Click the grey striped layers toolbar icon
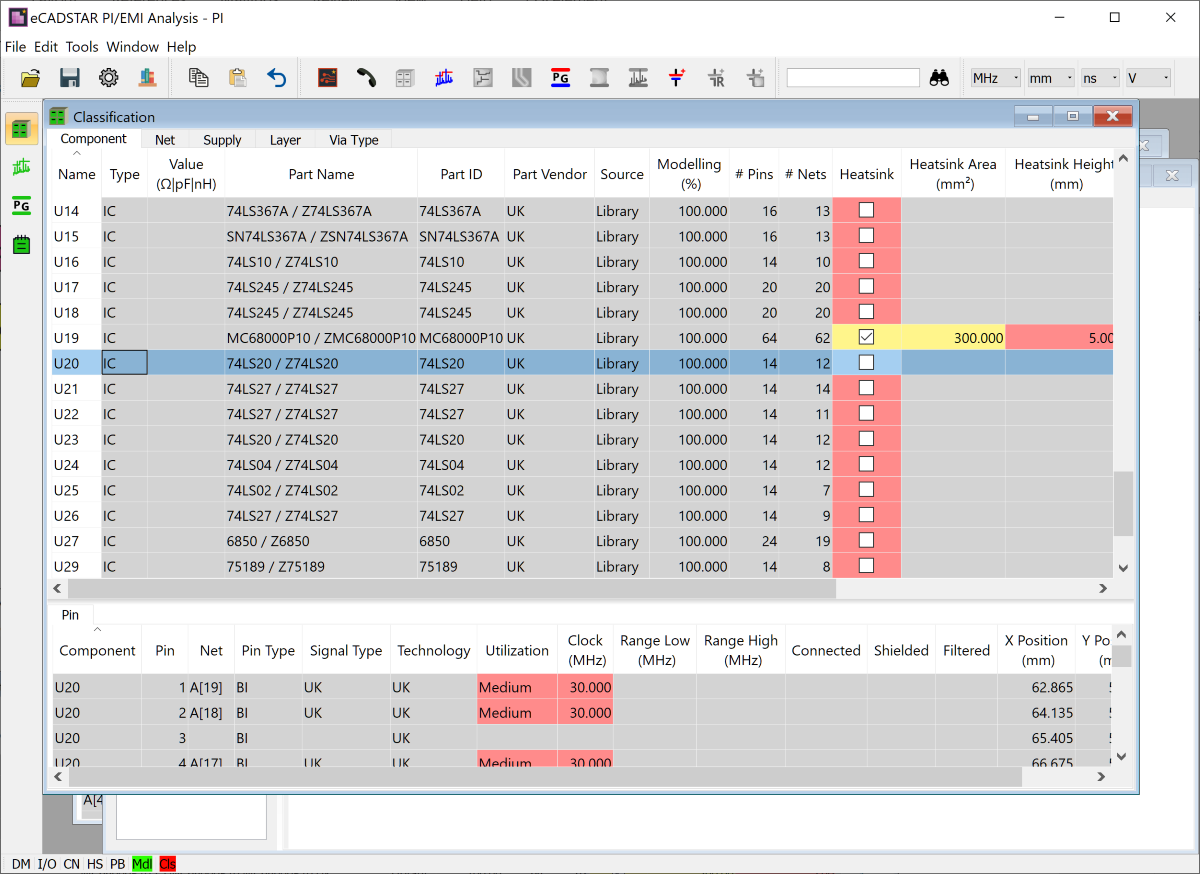Image resolution: width=1200 pixels, height=874 pixels. (521, 78)
